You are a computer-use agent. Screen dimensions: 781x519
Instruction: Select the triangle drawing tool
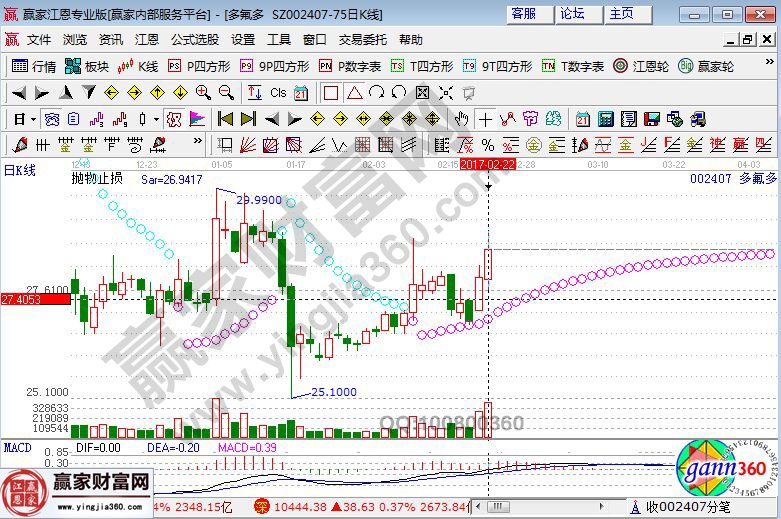(353, 92)
